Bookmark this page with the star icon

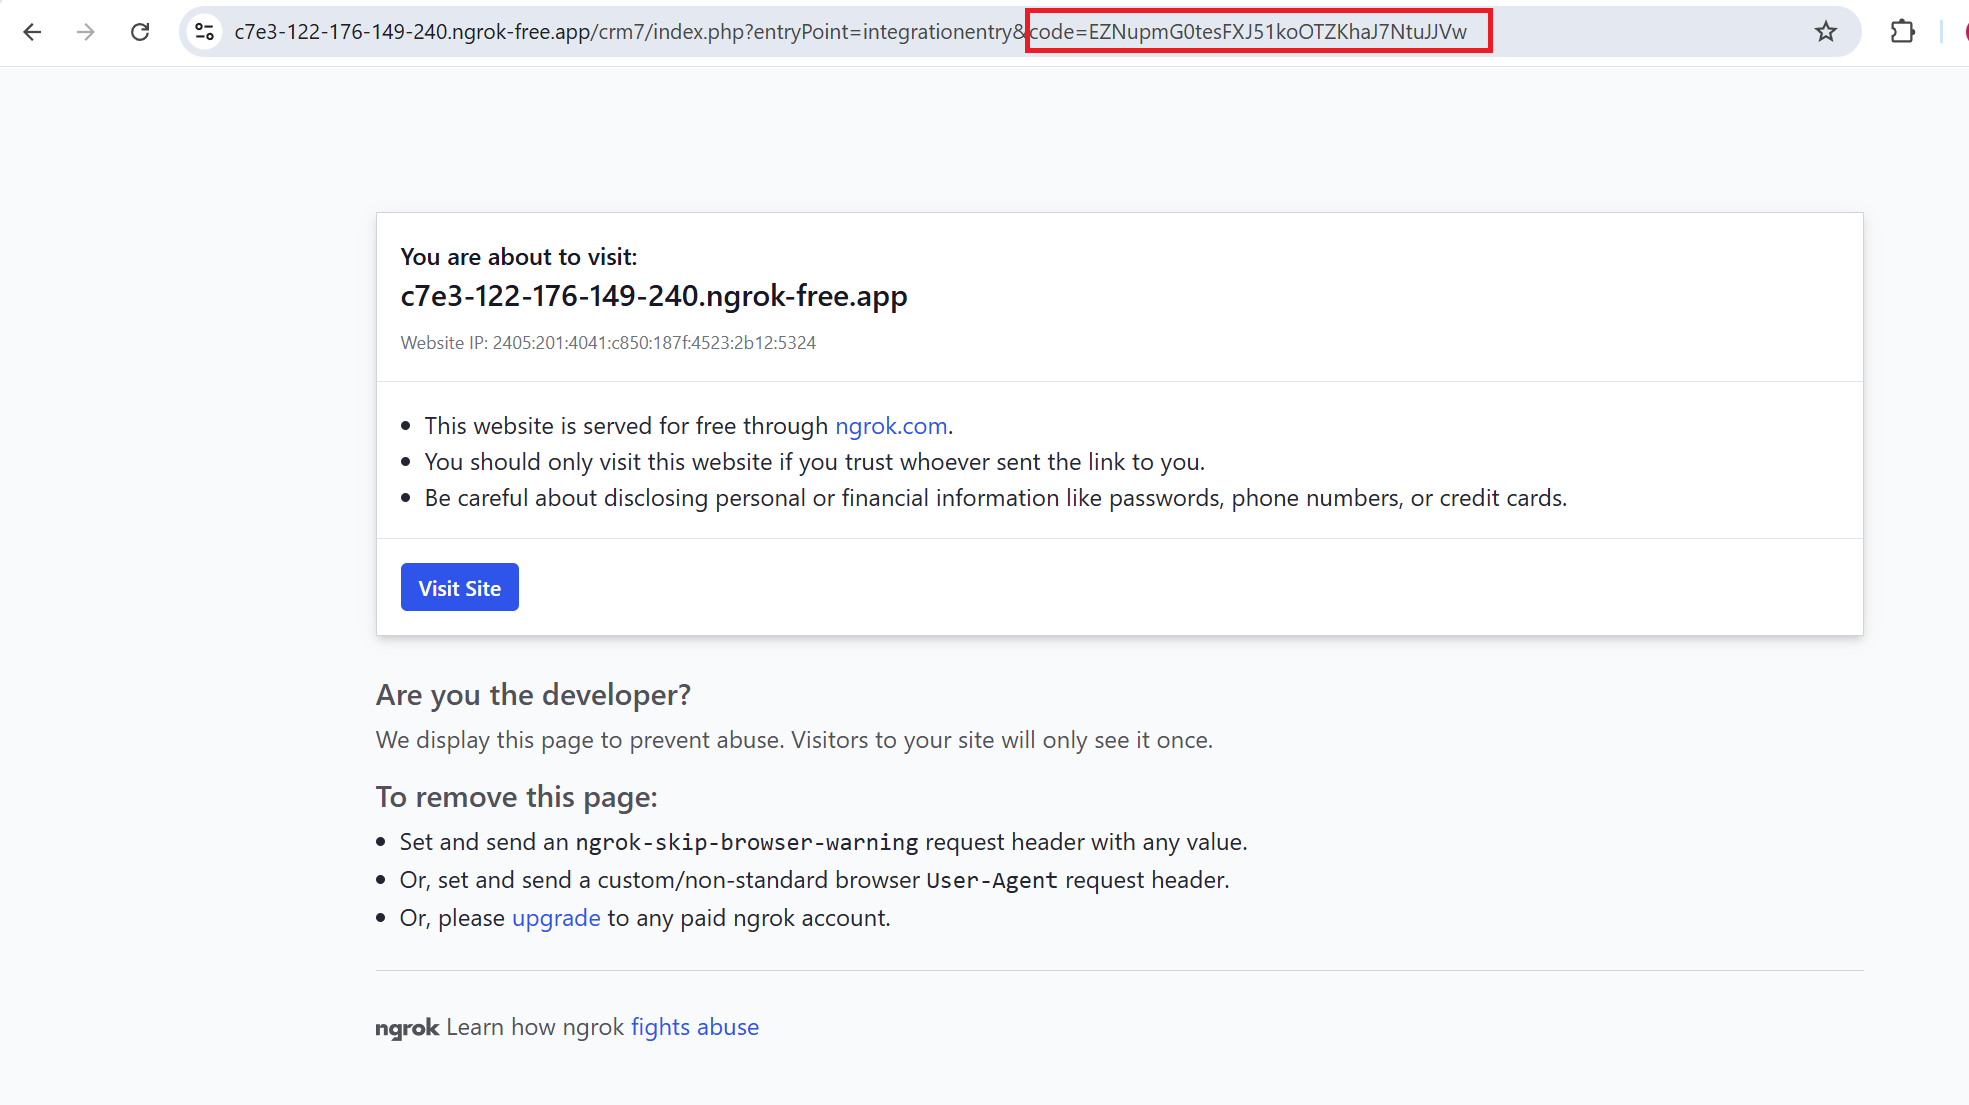click(x=1826, y=32)
